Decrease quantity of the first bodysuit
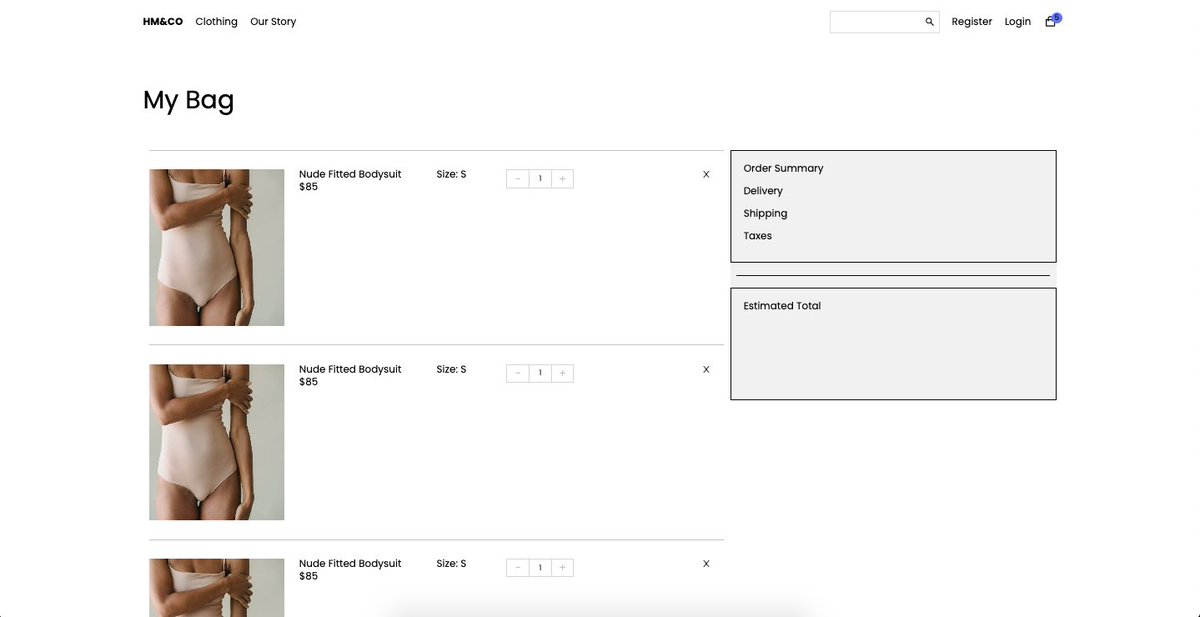1200x617 pixels. 518,179
